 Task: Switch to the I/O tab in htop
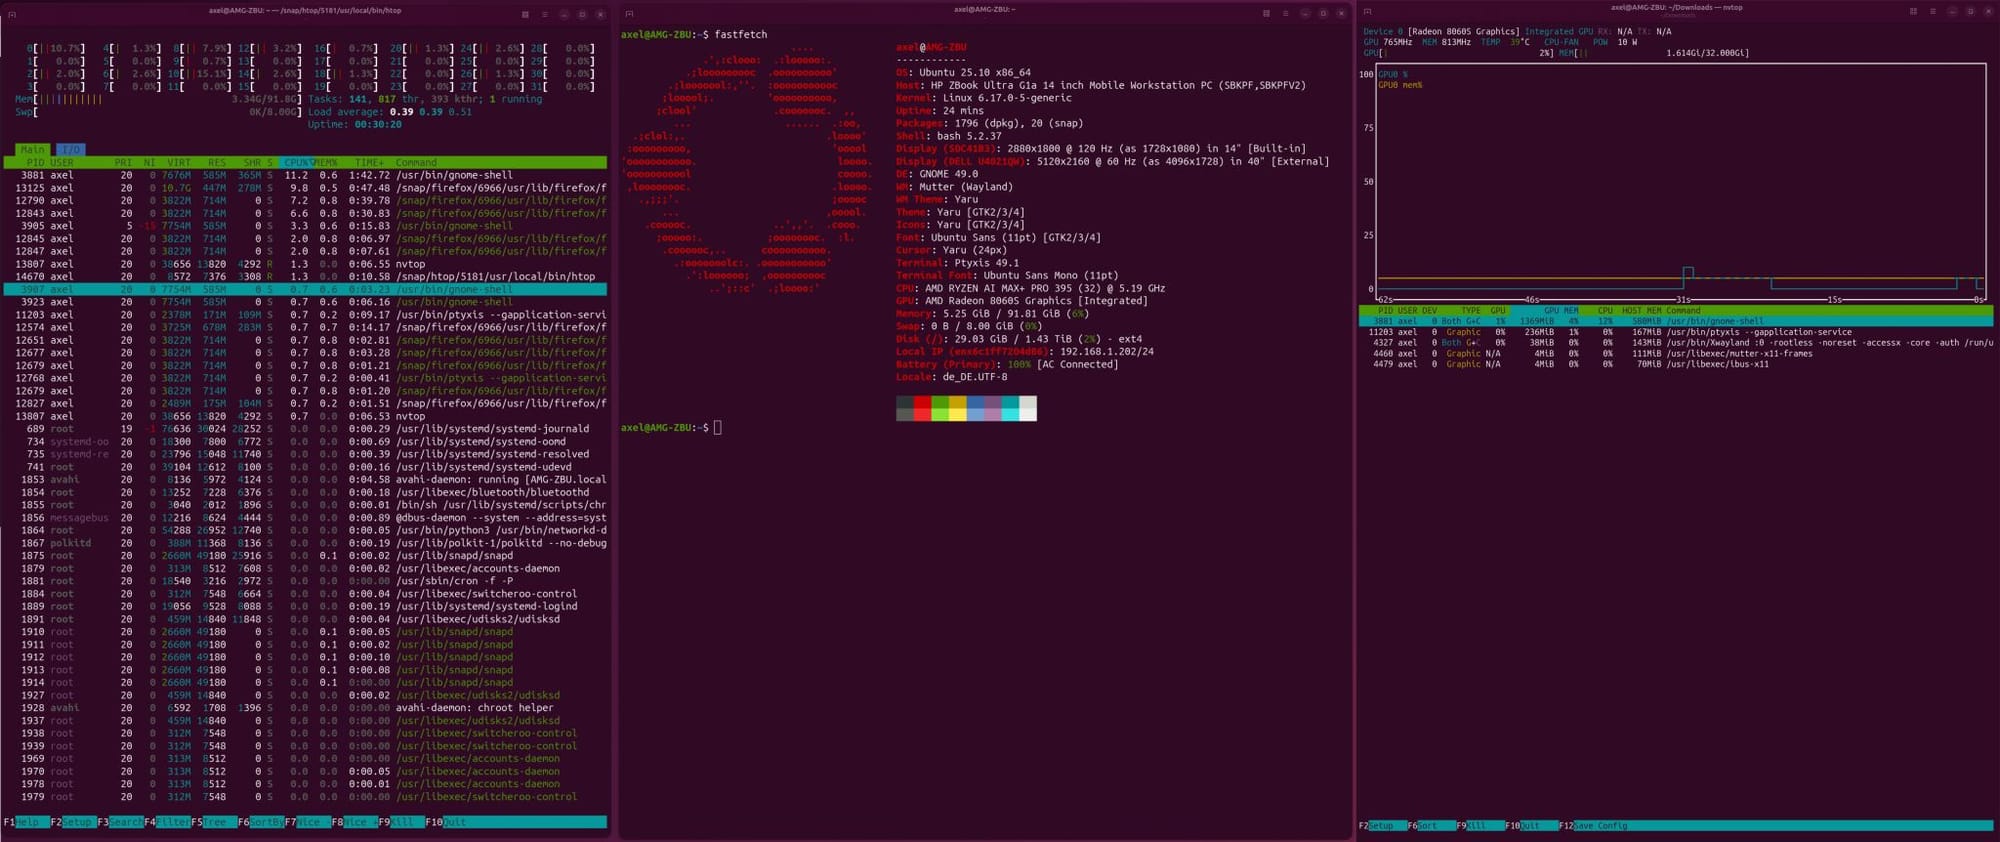(70, 150)
